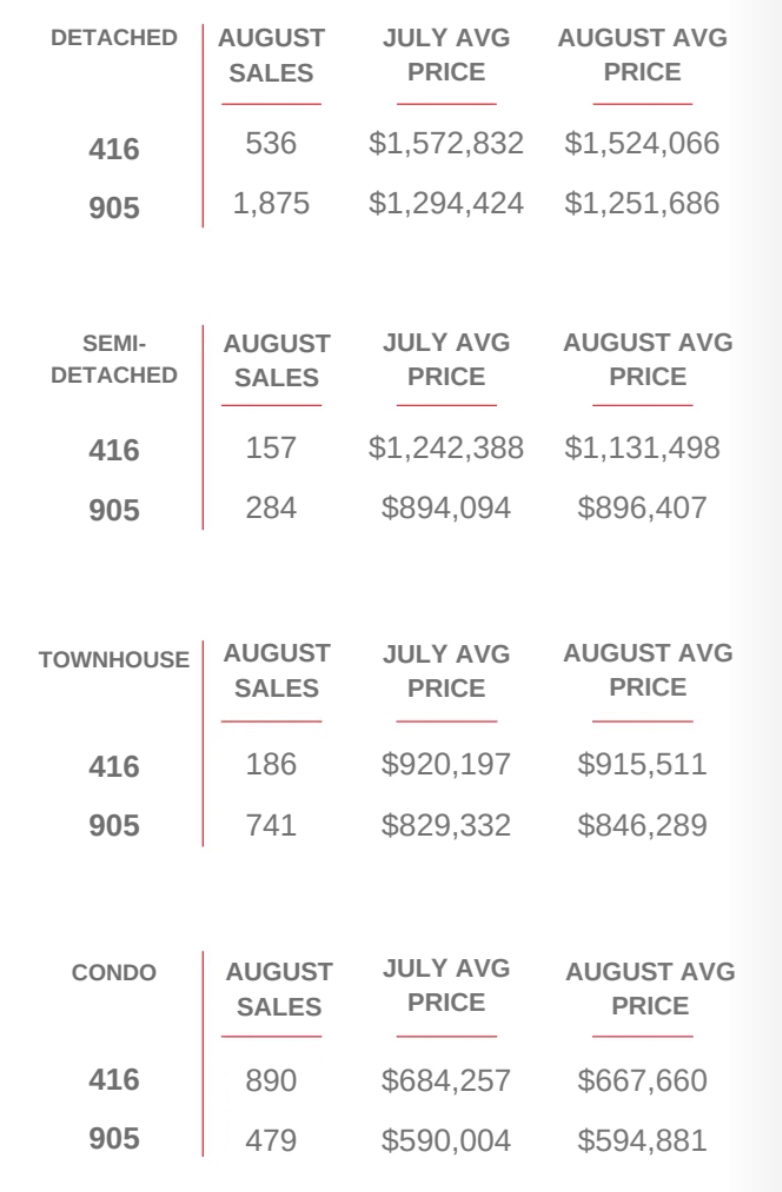Click the TOWNHOUSE section heading
The image size is (782, 1192).
pos(114,660)
